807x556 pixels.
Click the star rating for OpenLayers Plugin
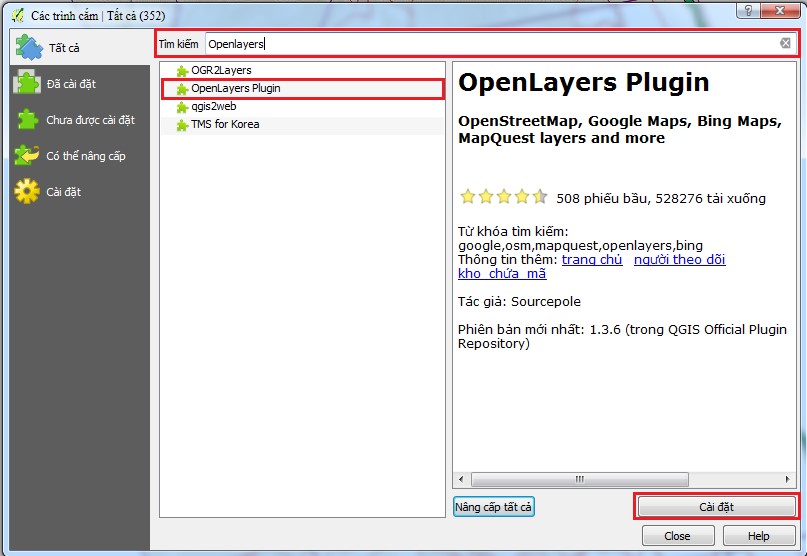click(503, 197)
